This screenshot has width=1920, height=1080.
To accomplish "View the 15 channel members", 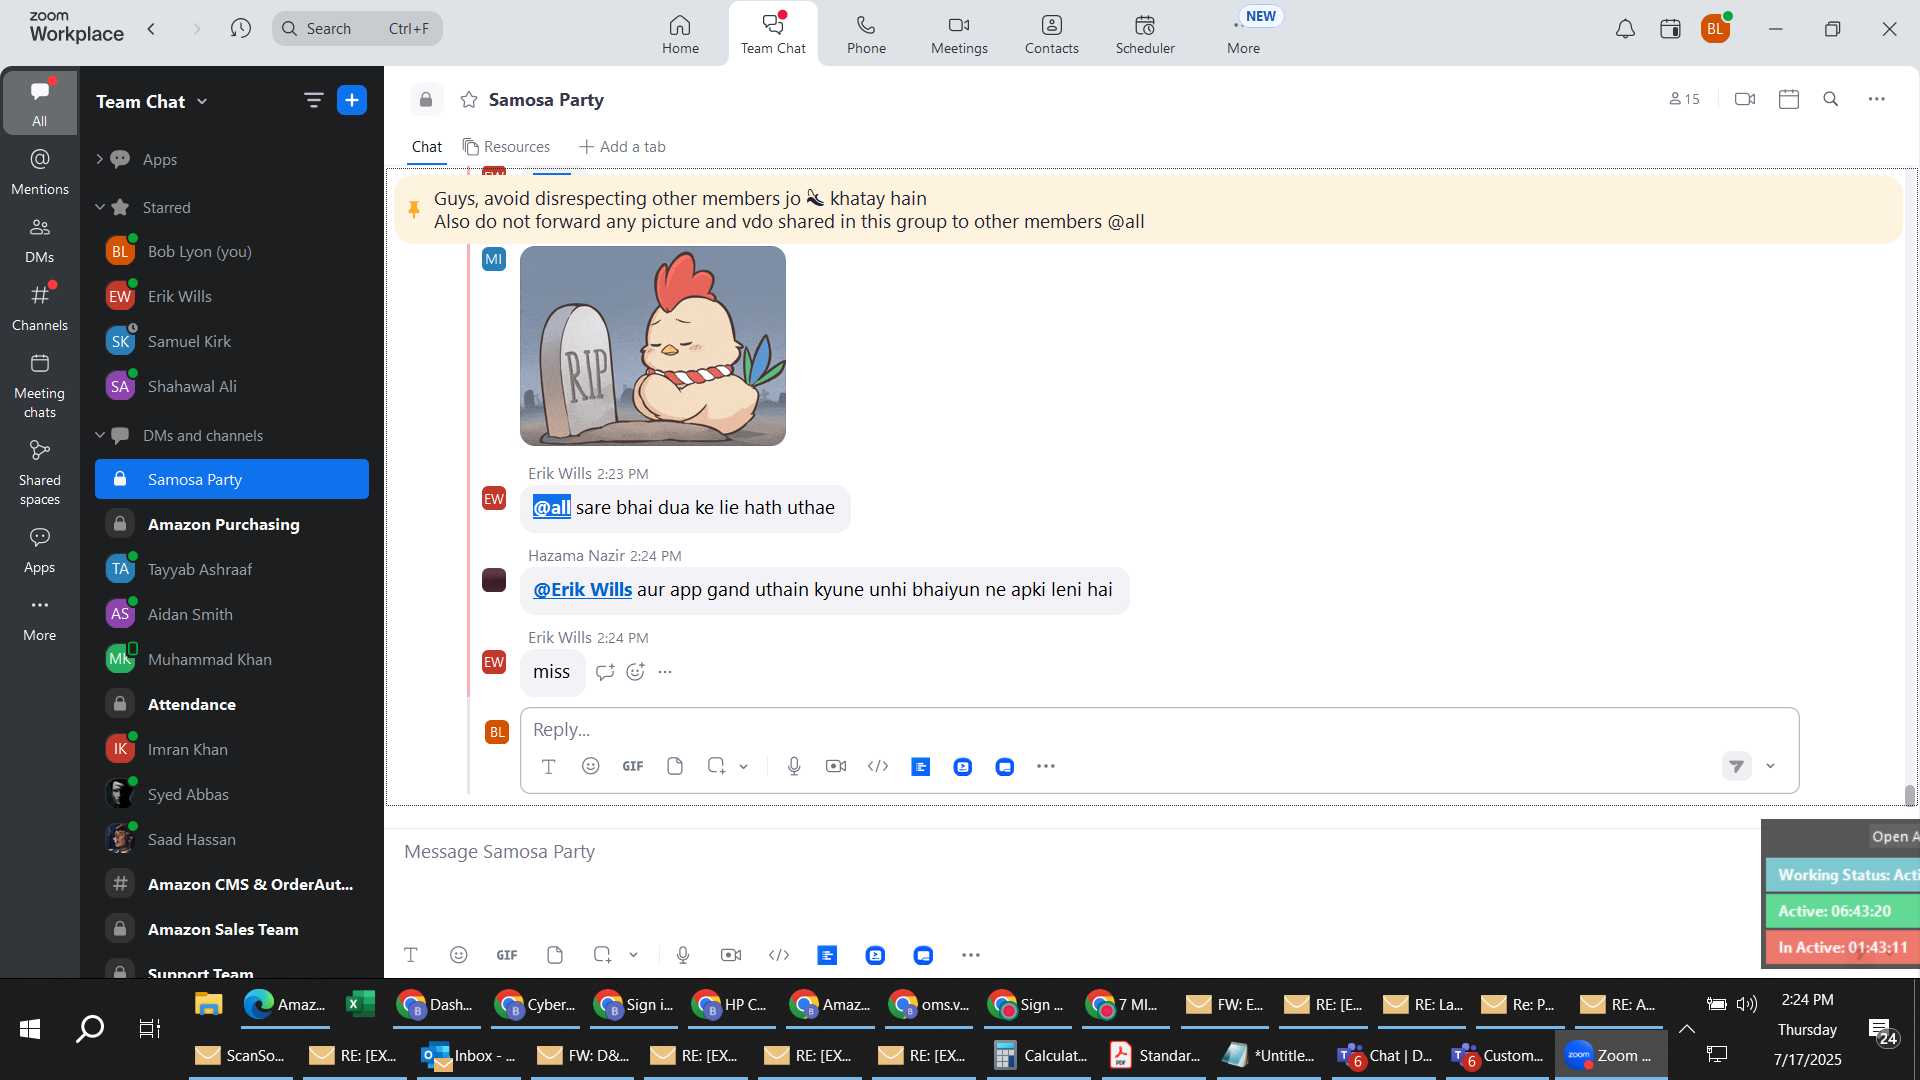I will tap(1684, 99).
